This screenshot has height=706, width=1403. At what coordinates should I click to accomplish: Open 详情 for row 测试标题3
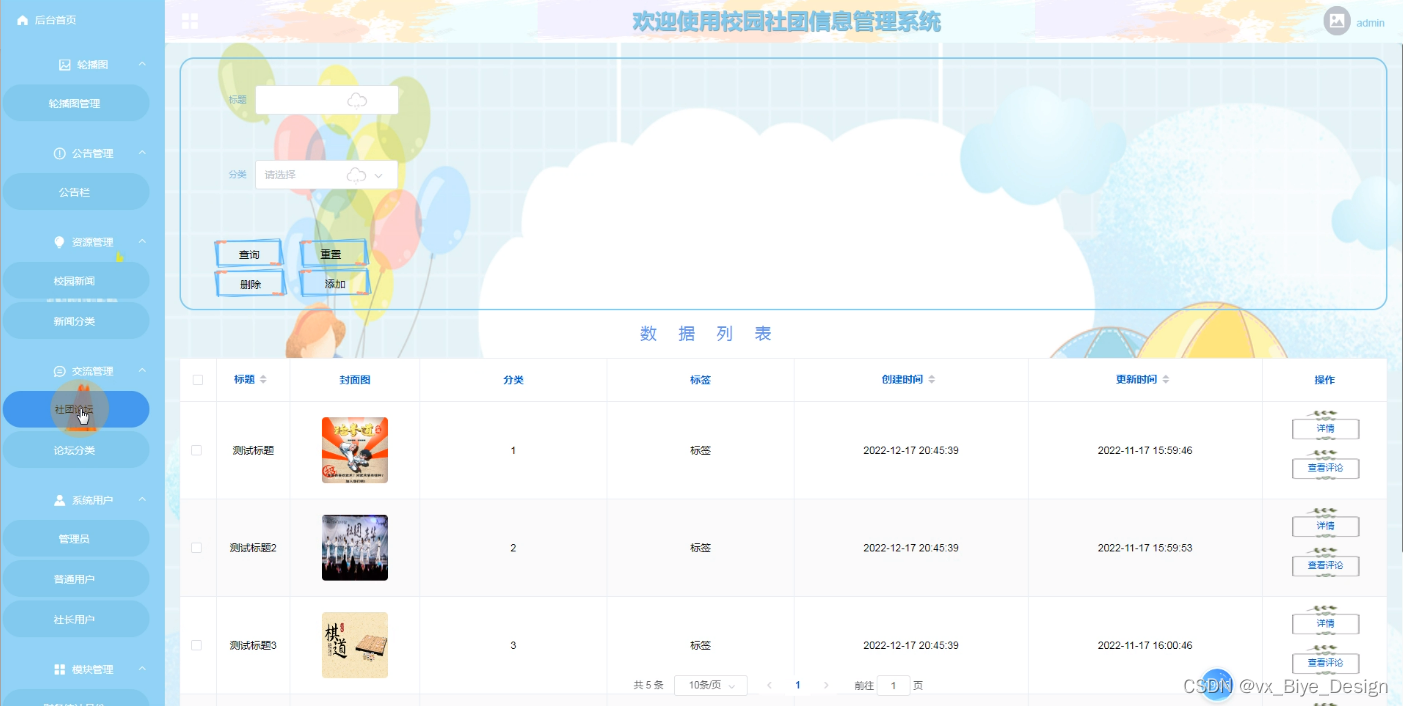pyautogui.click(x=1325, y=624)
